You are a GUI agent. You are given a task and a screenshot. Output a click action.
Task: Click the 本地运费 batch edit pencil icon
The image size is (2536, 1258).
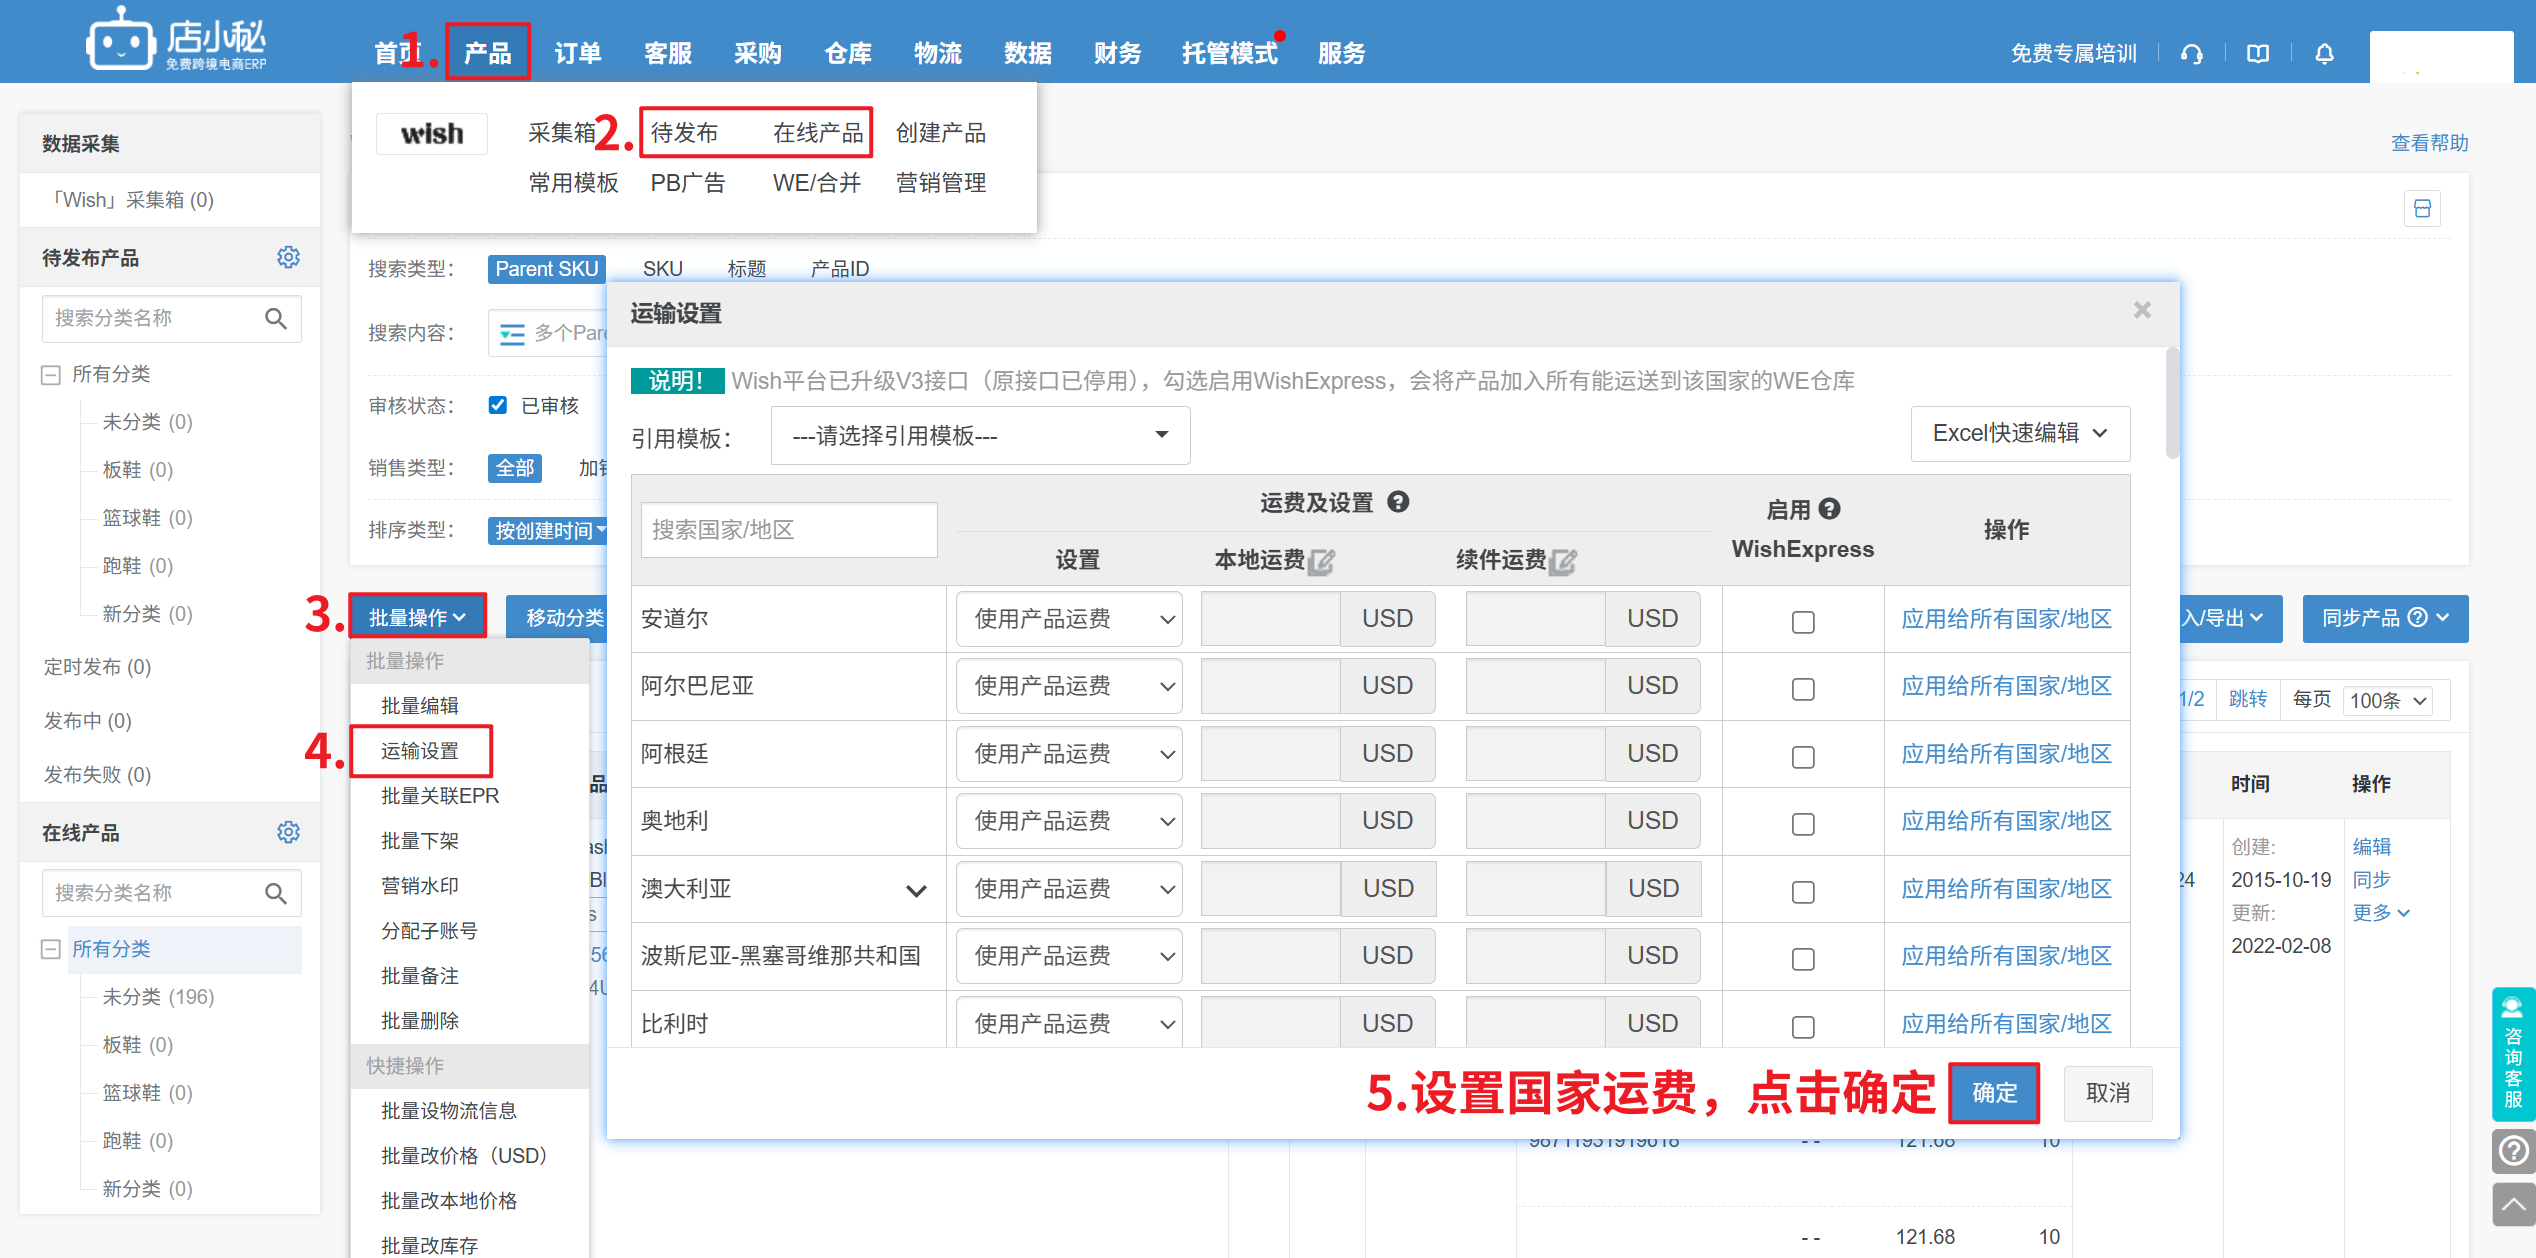pos(1322,561)
